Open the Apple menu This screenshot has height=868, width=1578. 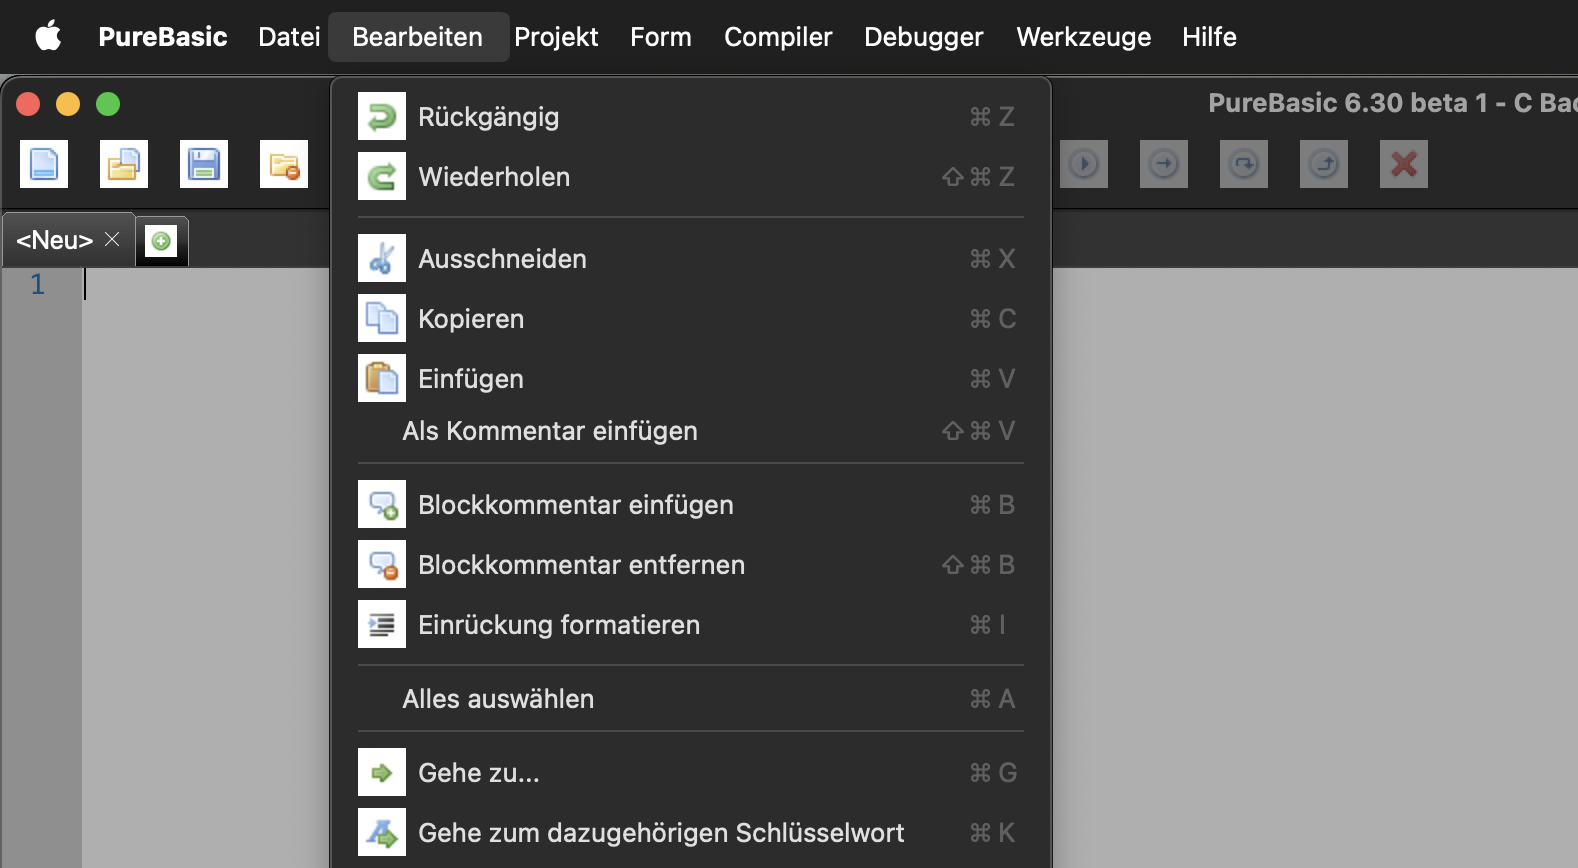pyautogui.click(x=48, y=37)
